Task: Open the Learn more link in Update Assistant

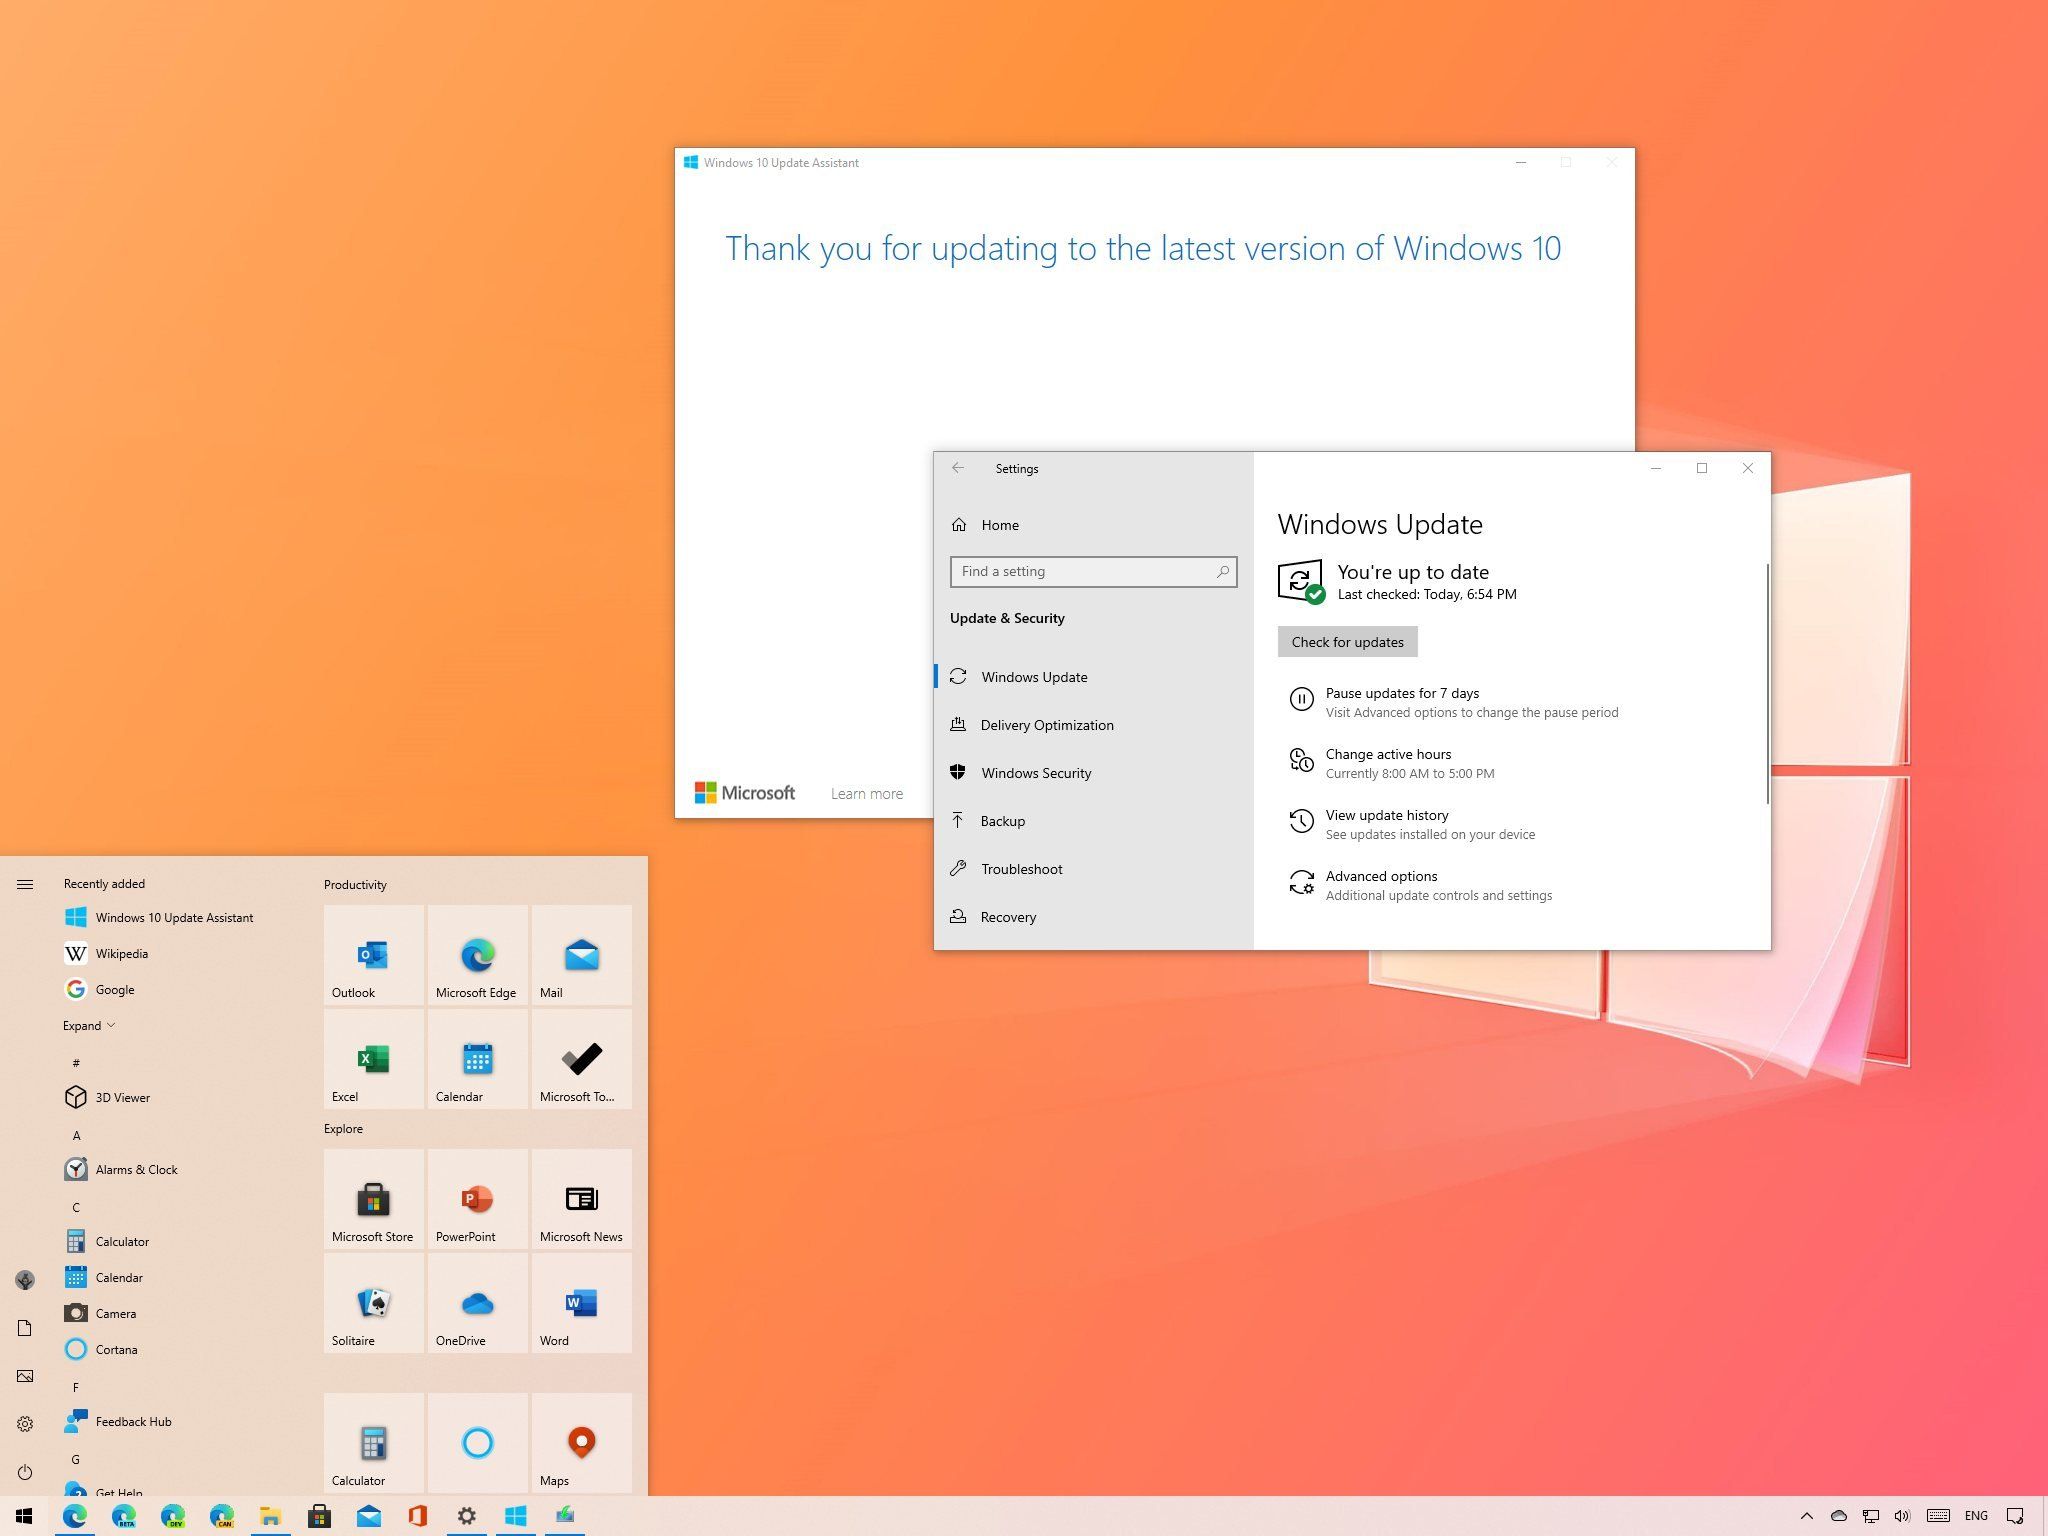Action: point(867,792)
